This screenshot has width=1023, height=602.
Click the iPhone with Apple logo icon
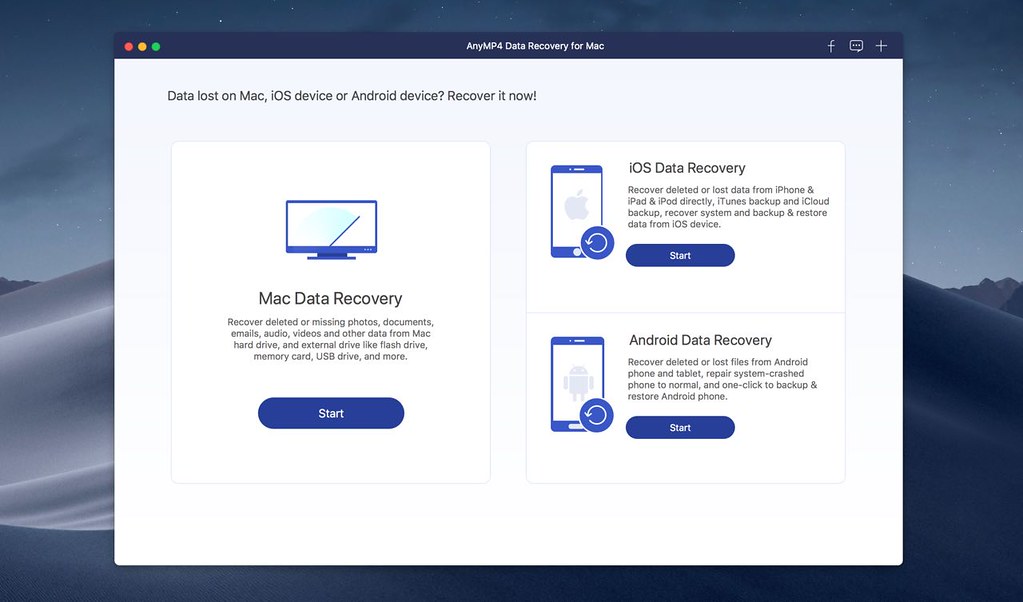pos(575,209)
